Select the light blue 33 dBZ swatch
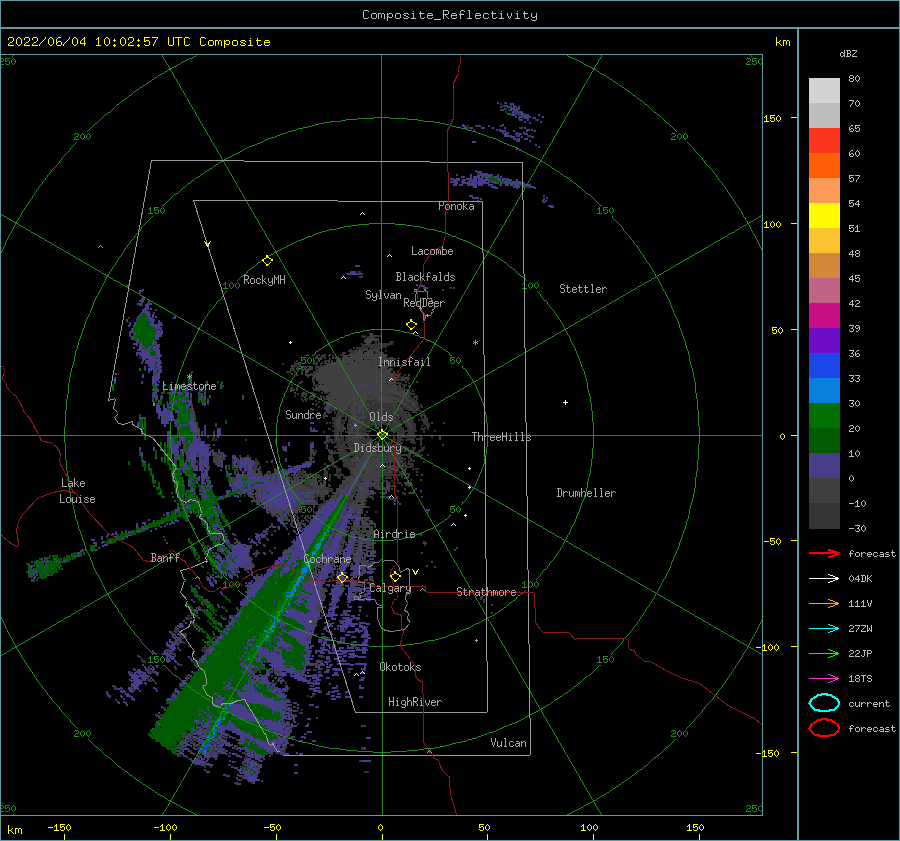900x841 pixels. pos(824,391)
